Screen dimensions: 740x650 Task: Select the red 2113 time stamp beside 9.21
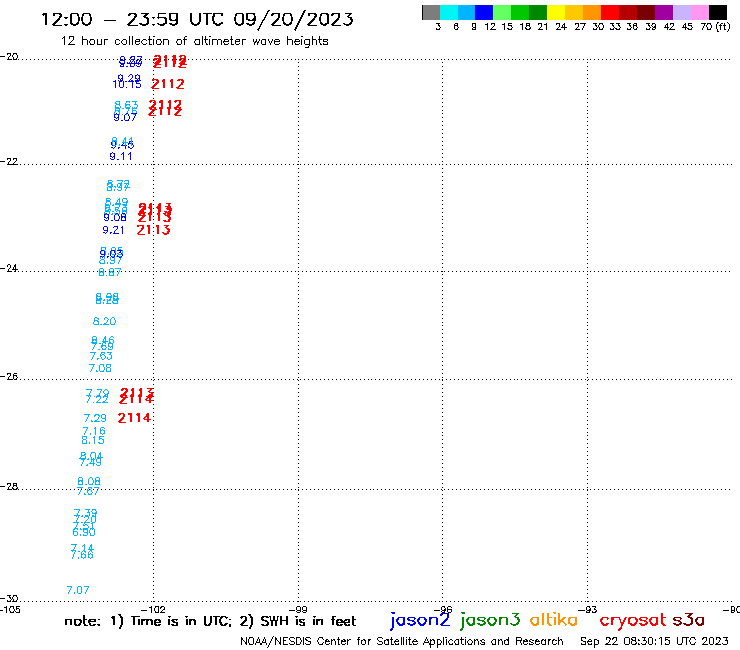click(153, 230)
